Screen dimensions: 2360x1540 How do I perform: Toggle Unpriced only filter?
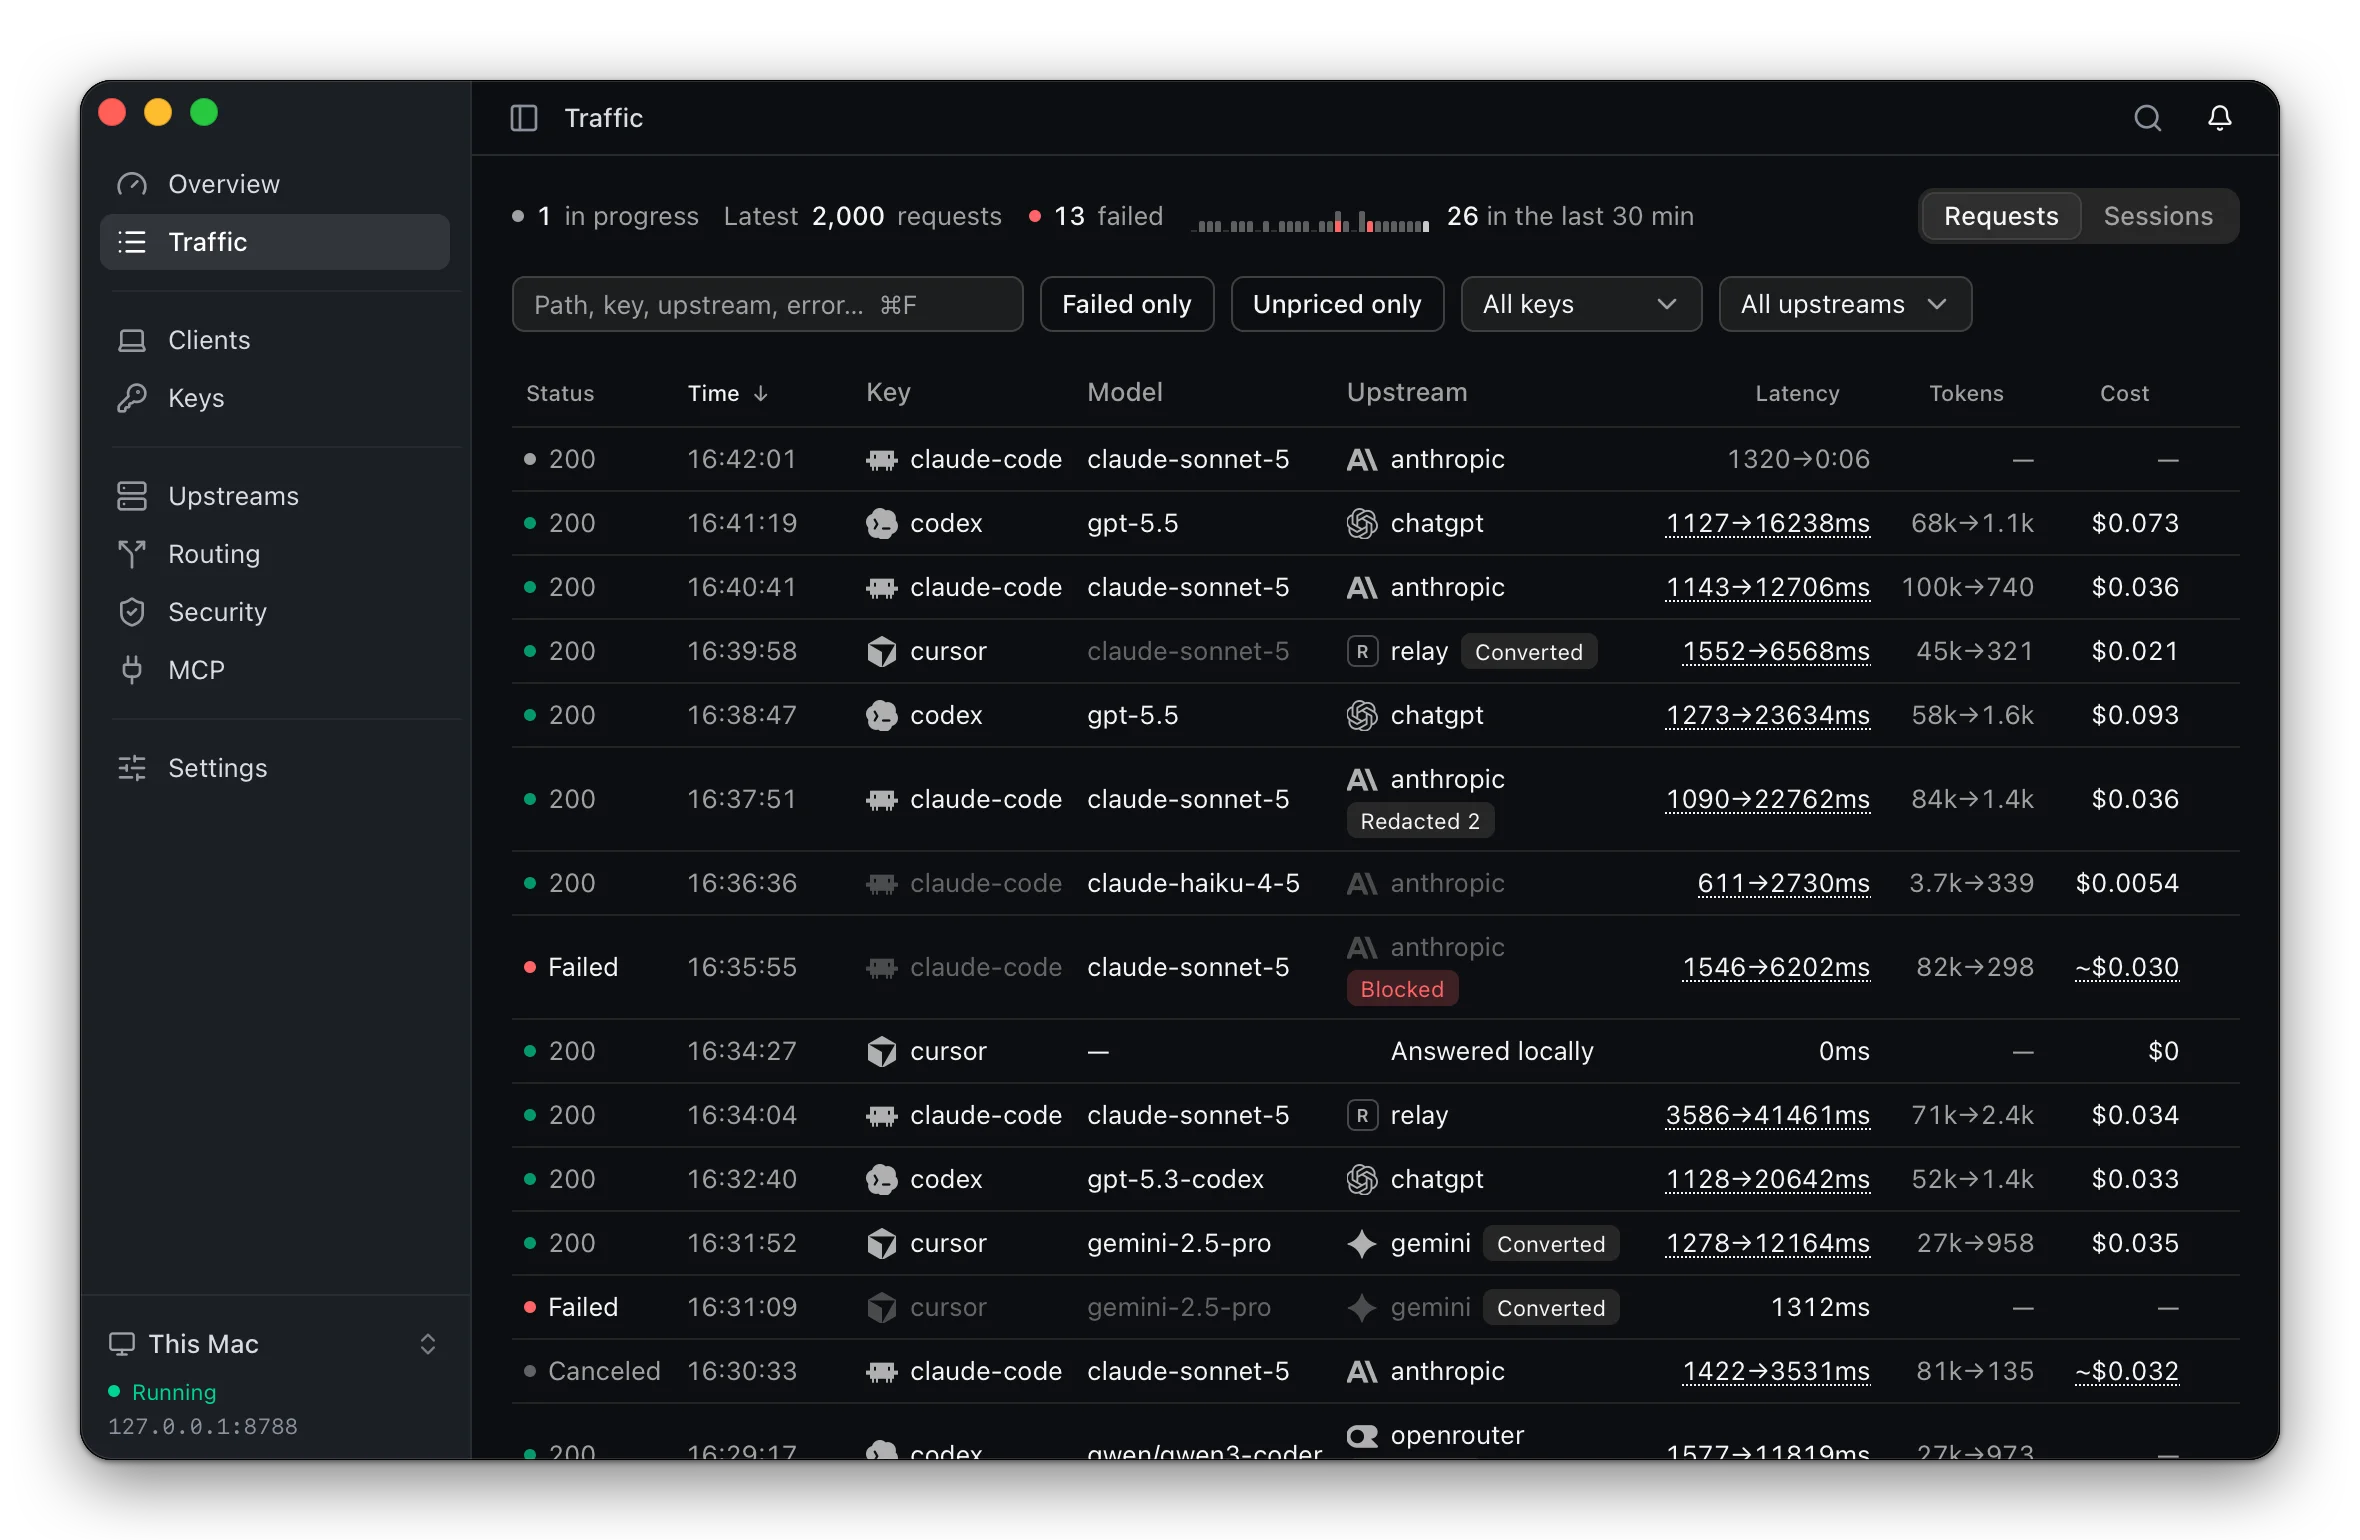1337,304
